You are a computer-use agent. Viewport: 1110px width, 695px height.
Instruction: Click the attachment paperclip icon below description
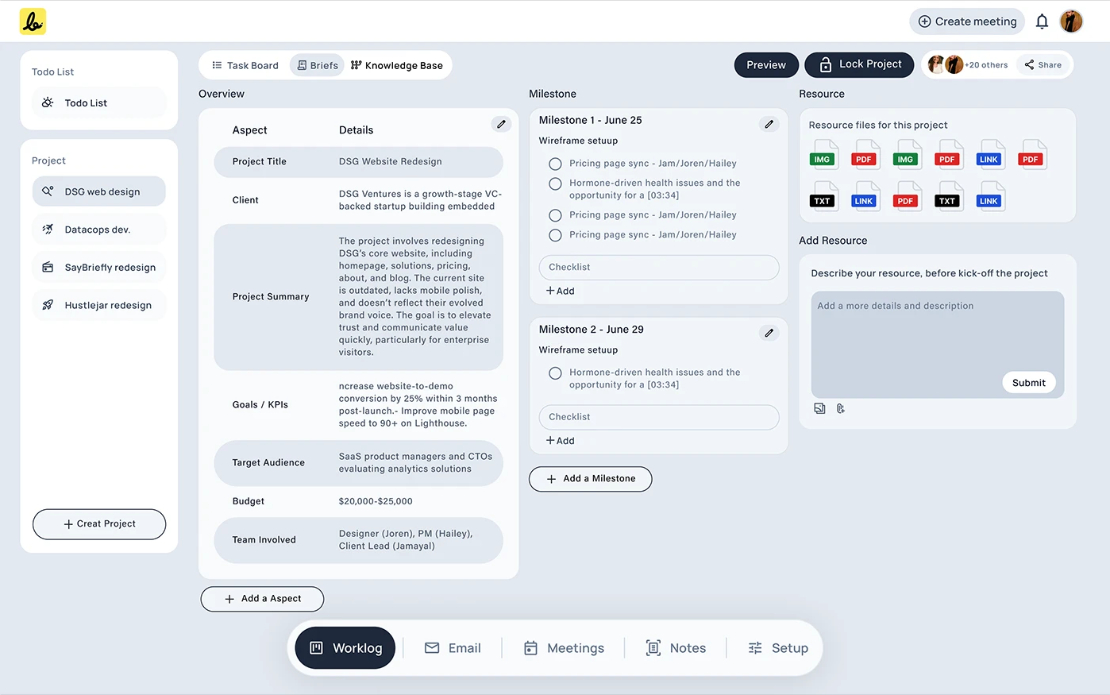(x=840, y=408)
